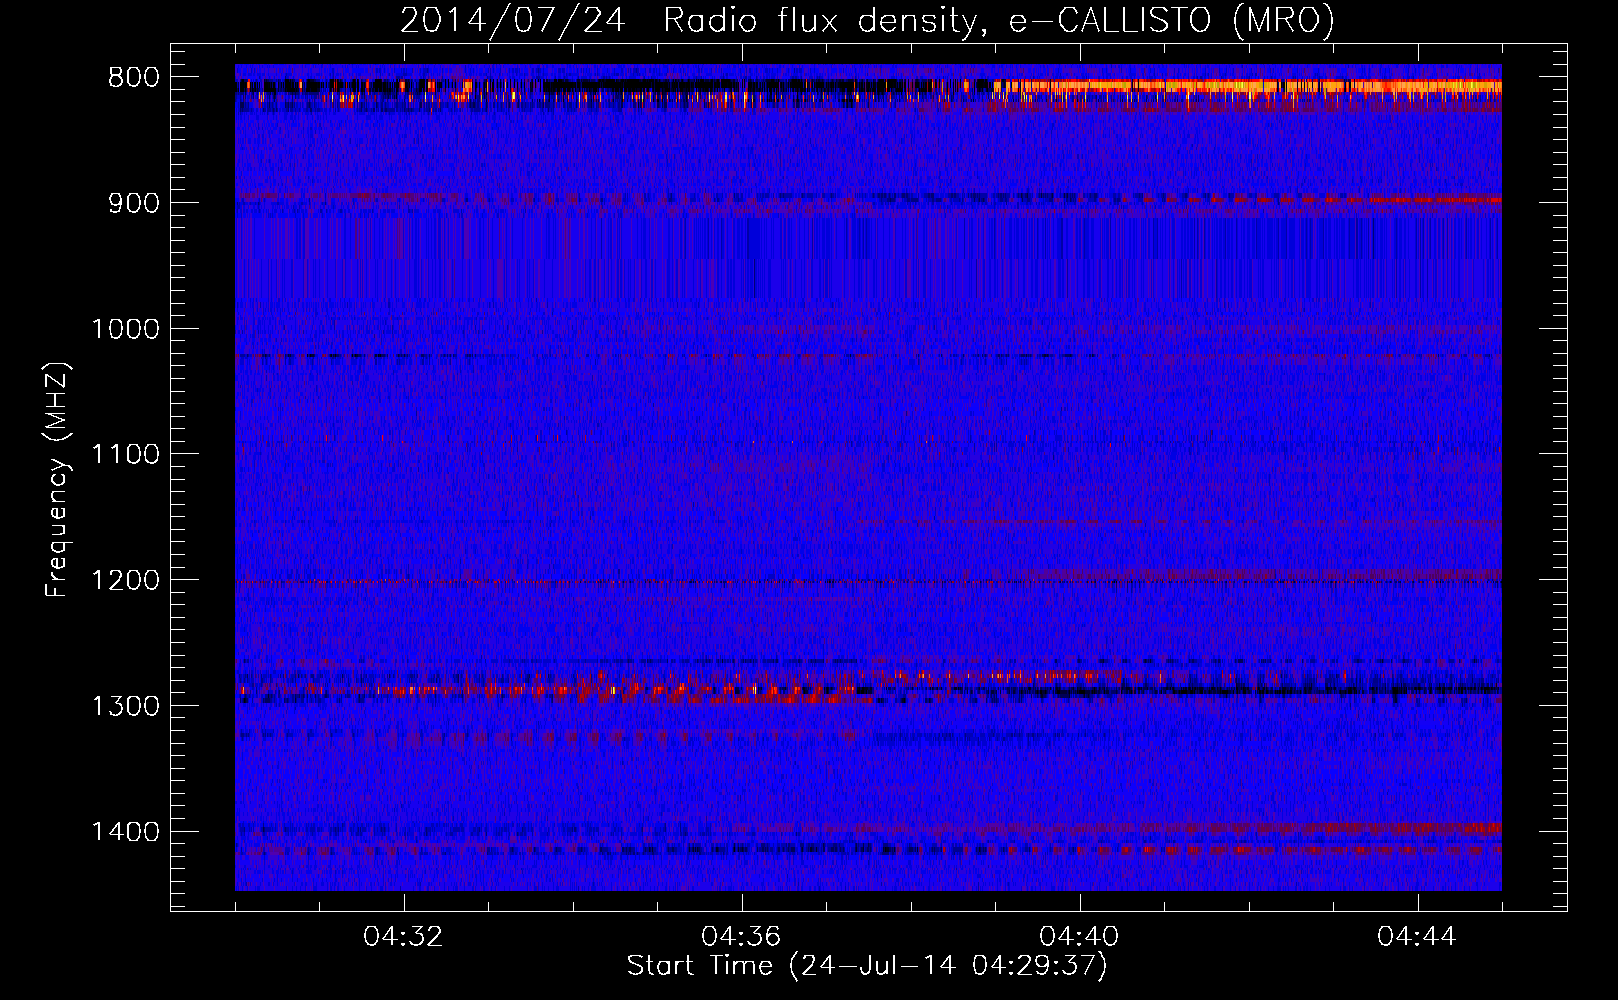1618x1000 pixels.
Task: Click the plot title "2014/07/24 Radio flux density, e-CALLISTO (MRO)"
Action: pyautogui.click(x=867, y=20)
